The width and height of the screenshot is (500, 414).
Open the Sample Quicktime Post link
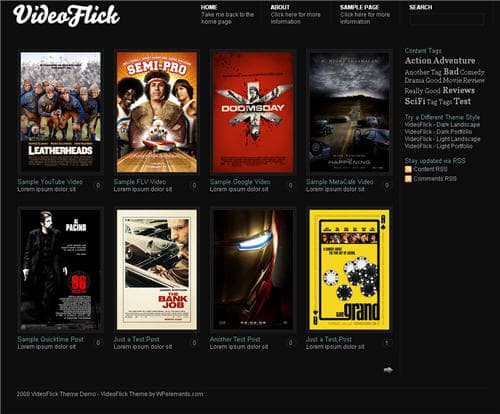pos(50,339)
